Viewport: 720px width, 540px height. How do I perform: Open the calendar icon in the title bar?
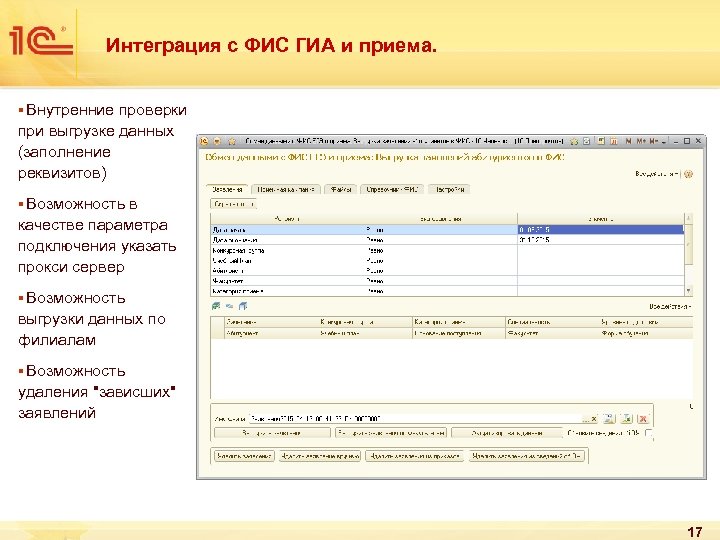(613, 141)
